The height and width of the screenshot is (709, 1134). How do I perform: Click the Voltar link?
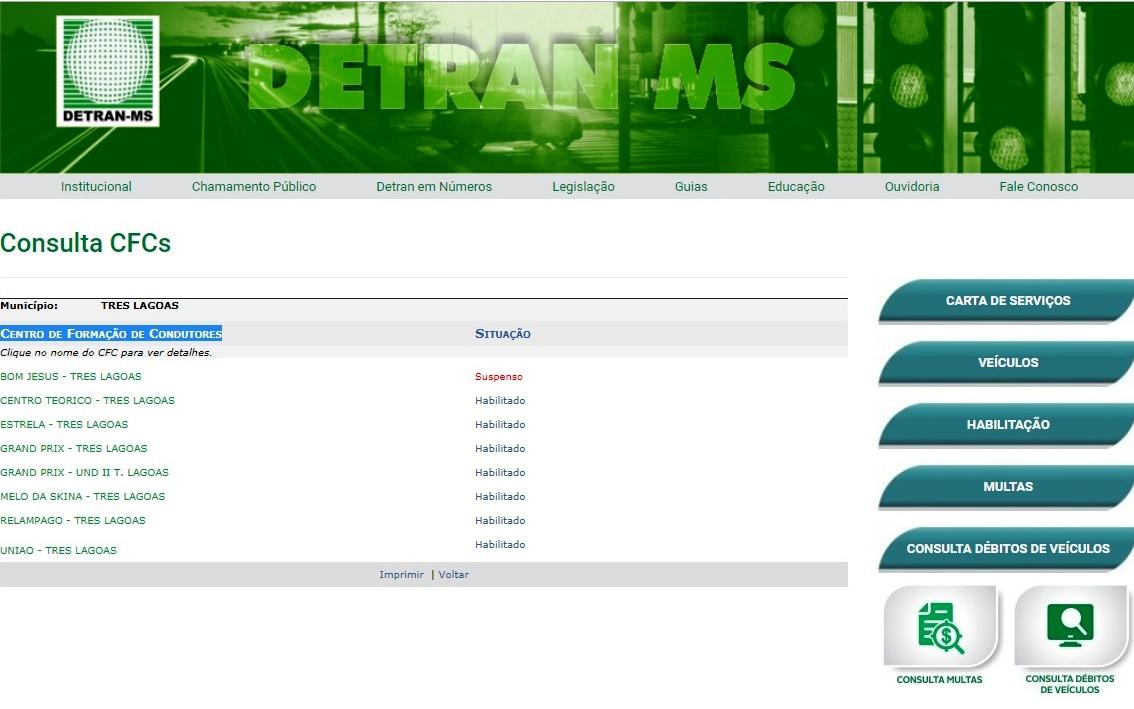(453, 574)
